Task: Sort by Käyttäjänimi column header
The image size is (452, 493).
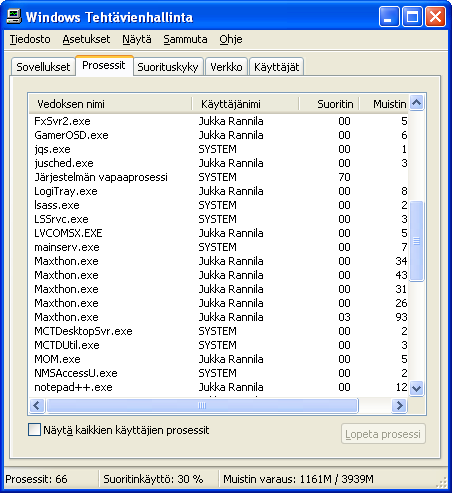Action: (245, 104)
